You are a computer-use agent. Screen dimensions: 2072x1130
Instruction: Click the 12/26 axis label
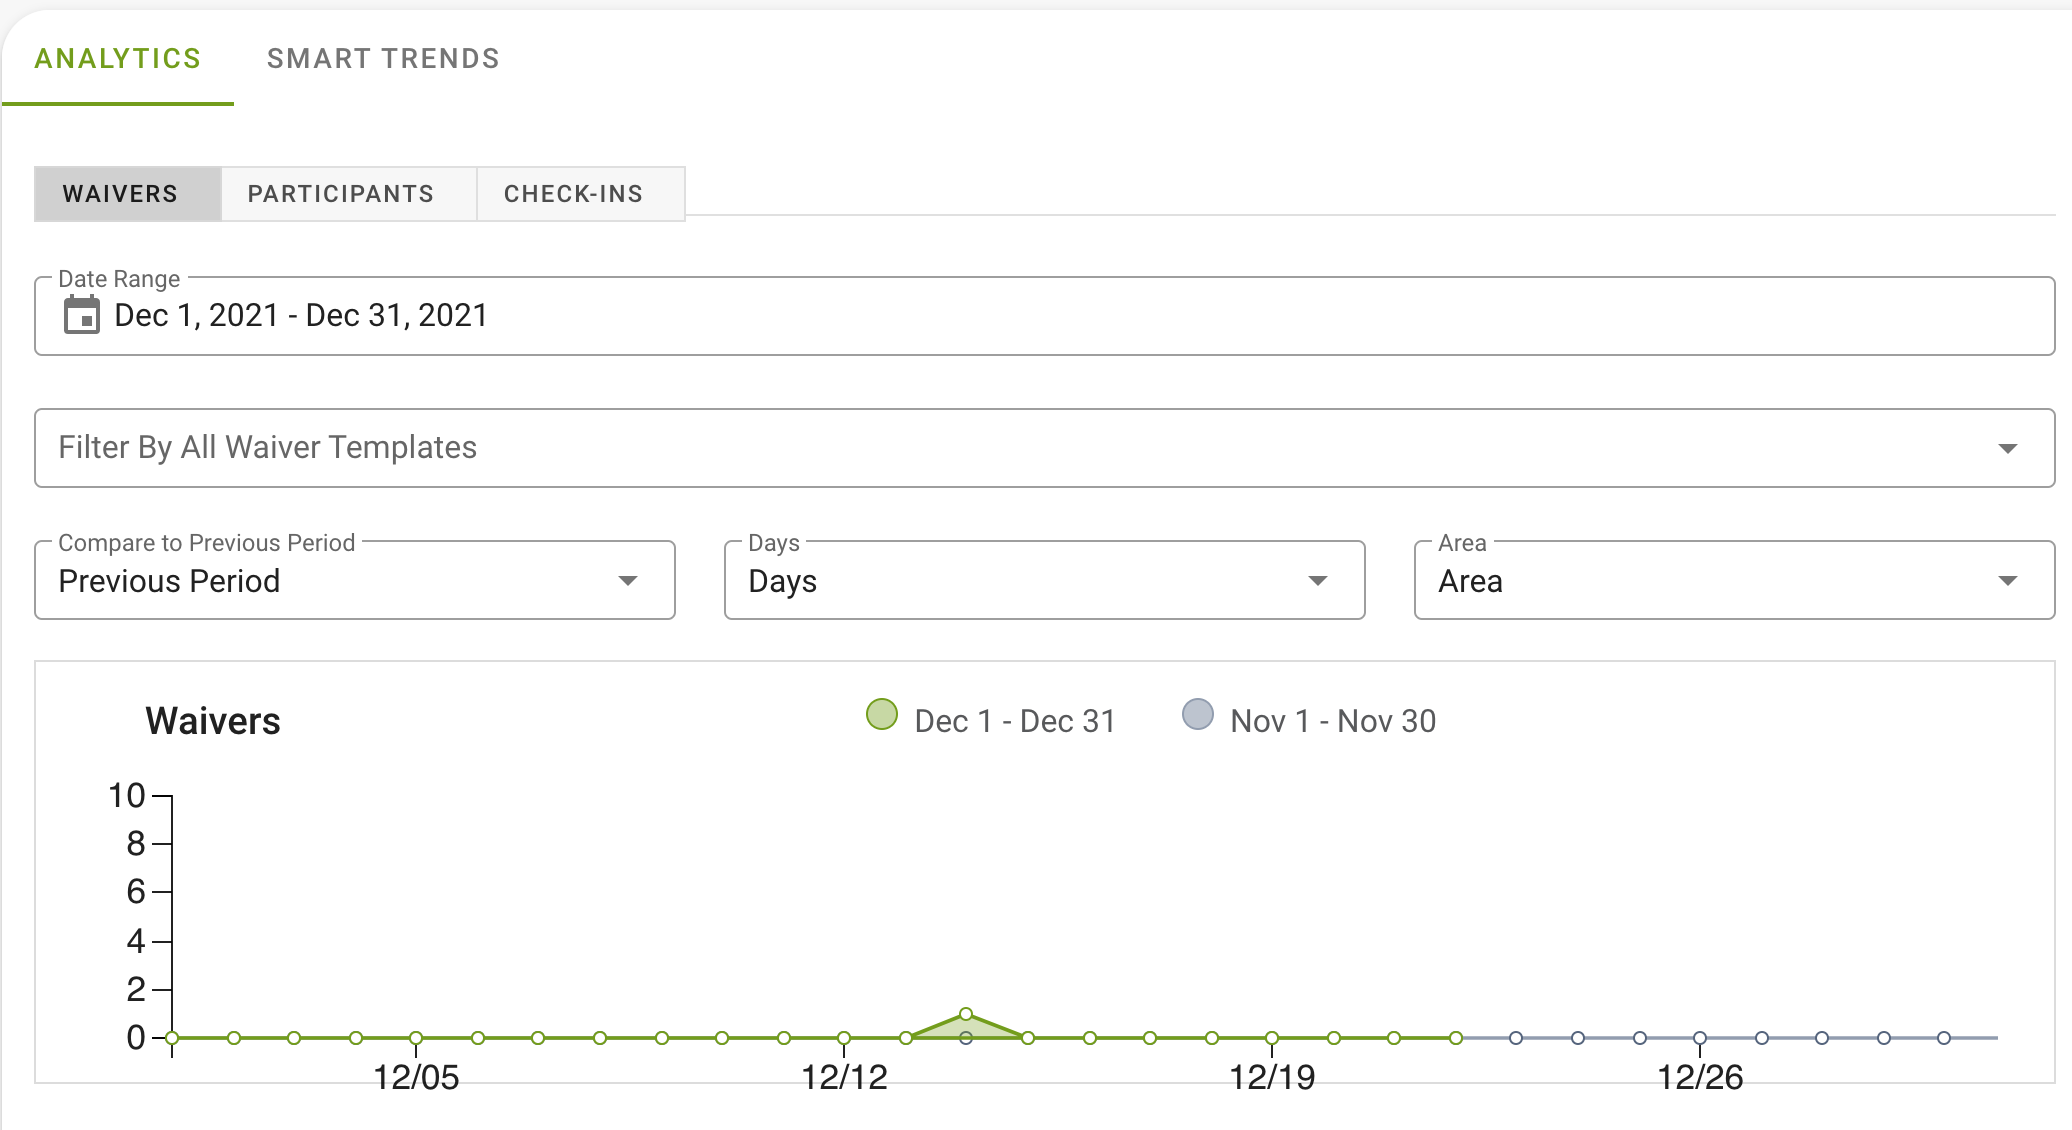point(1700,1077)
